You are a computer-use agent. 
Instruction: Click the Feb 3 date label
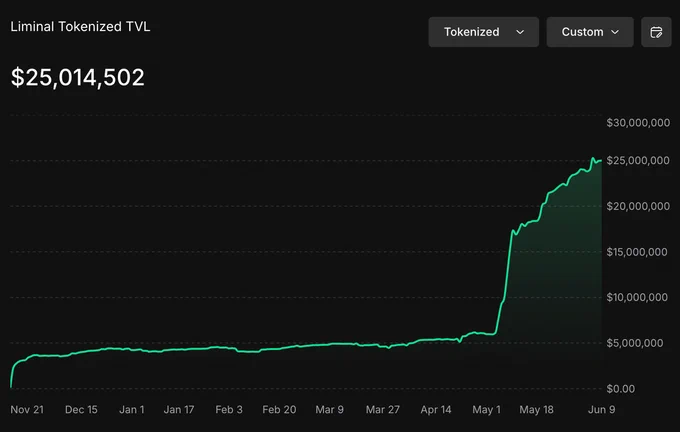229,409
